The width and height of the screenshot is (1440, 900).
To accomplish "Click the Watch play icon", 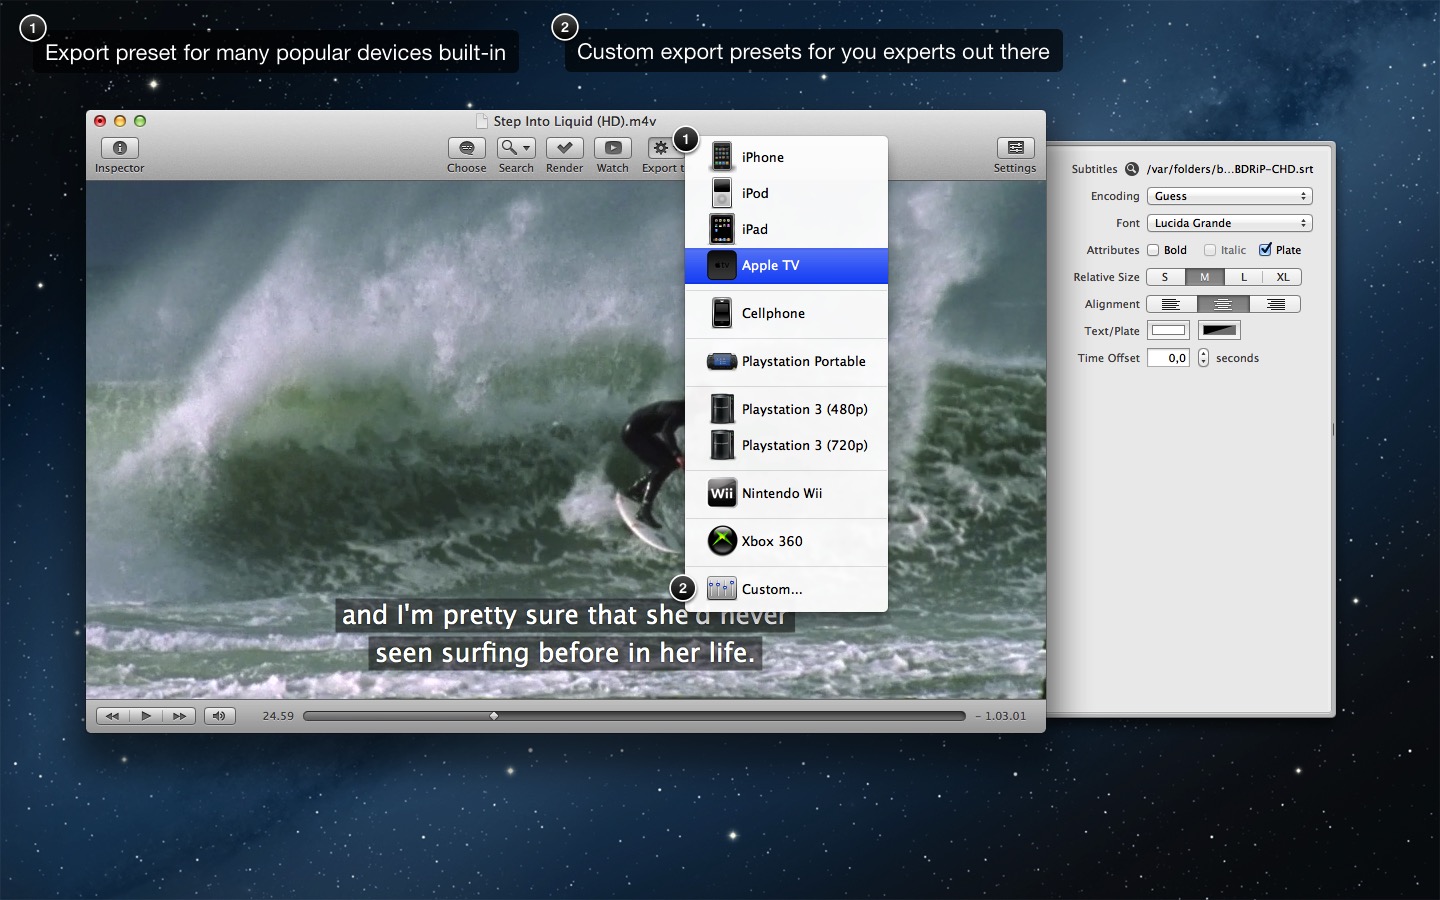I will pos(612,148).
